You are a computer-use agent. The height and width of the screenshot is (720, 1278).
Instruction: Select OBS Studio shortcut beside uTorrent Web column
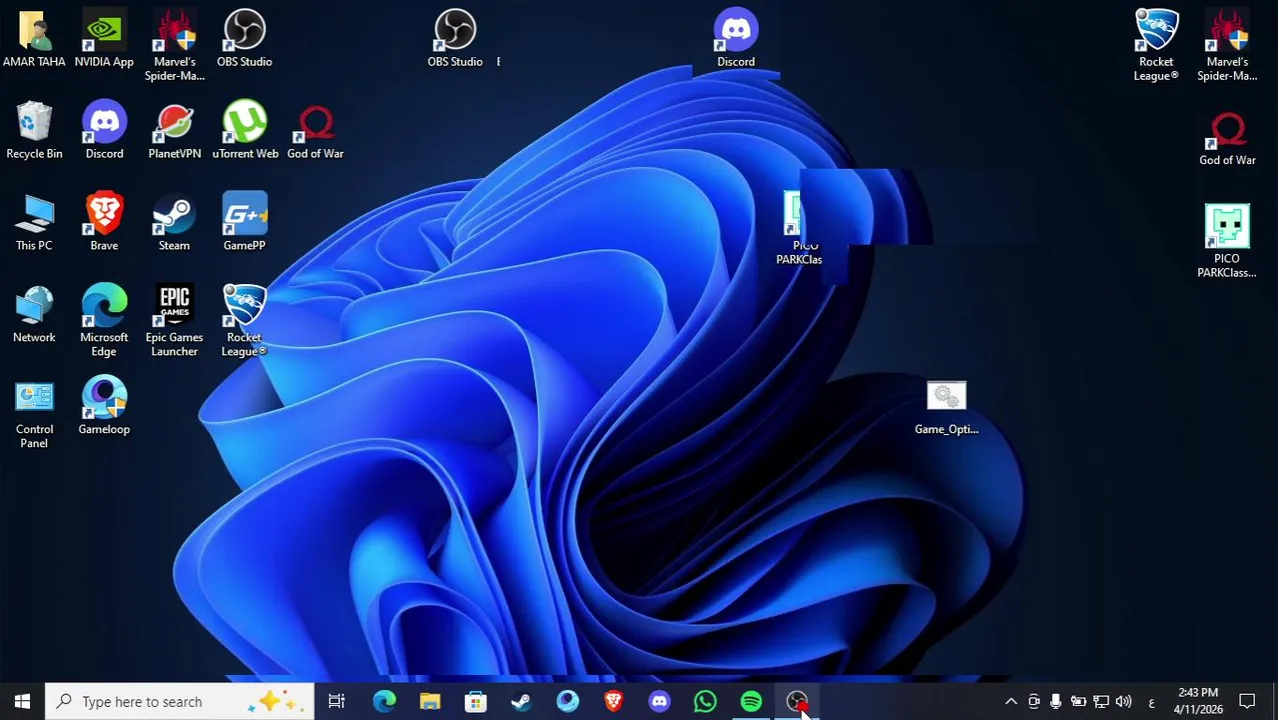[x=245, y=41]
